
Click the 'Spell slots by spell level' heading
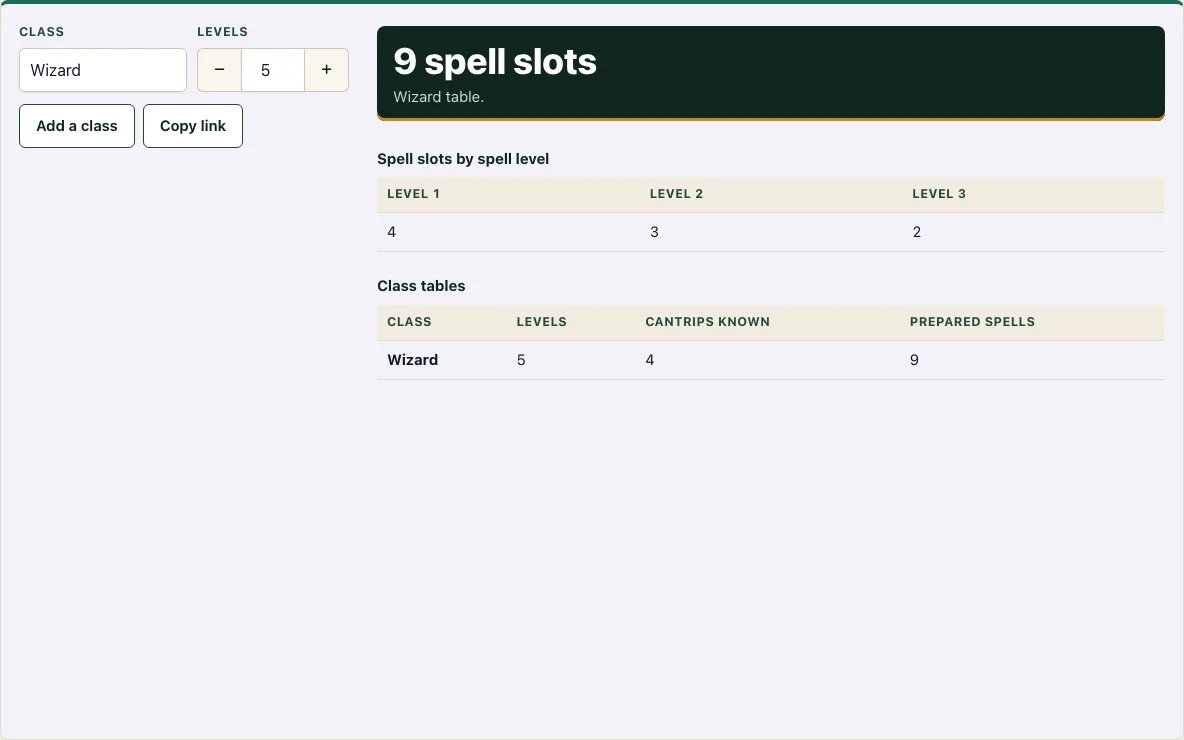coord(463,159)
